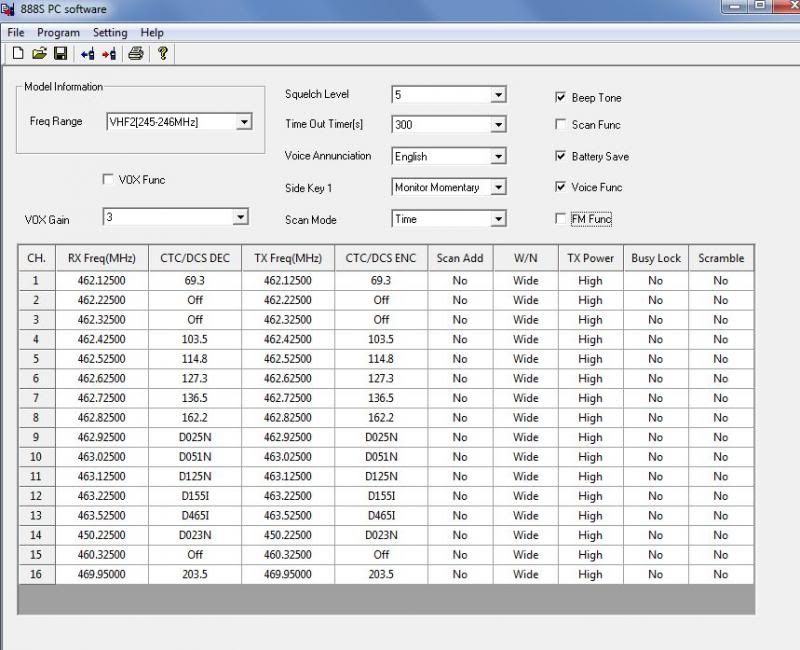
Task: Click the TX Freq(MHz) column header
Action: pos(288,258)
